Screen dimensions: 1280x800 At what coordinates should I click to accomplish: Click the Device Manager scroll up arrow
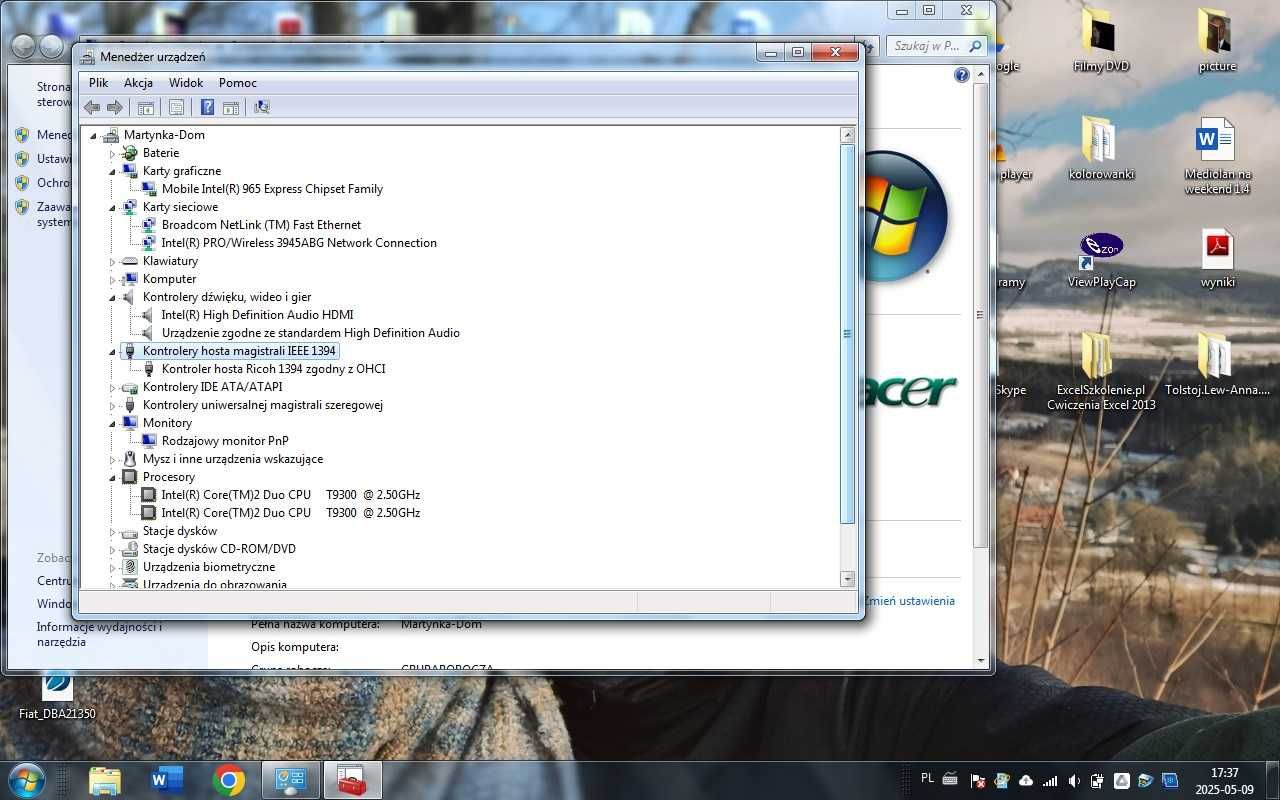[x=848, y=134]
